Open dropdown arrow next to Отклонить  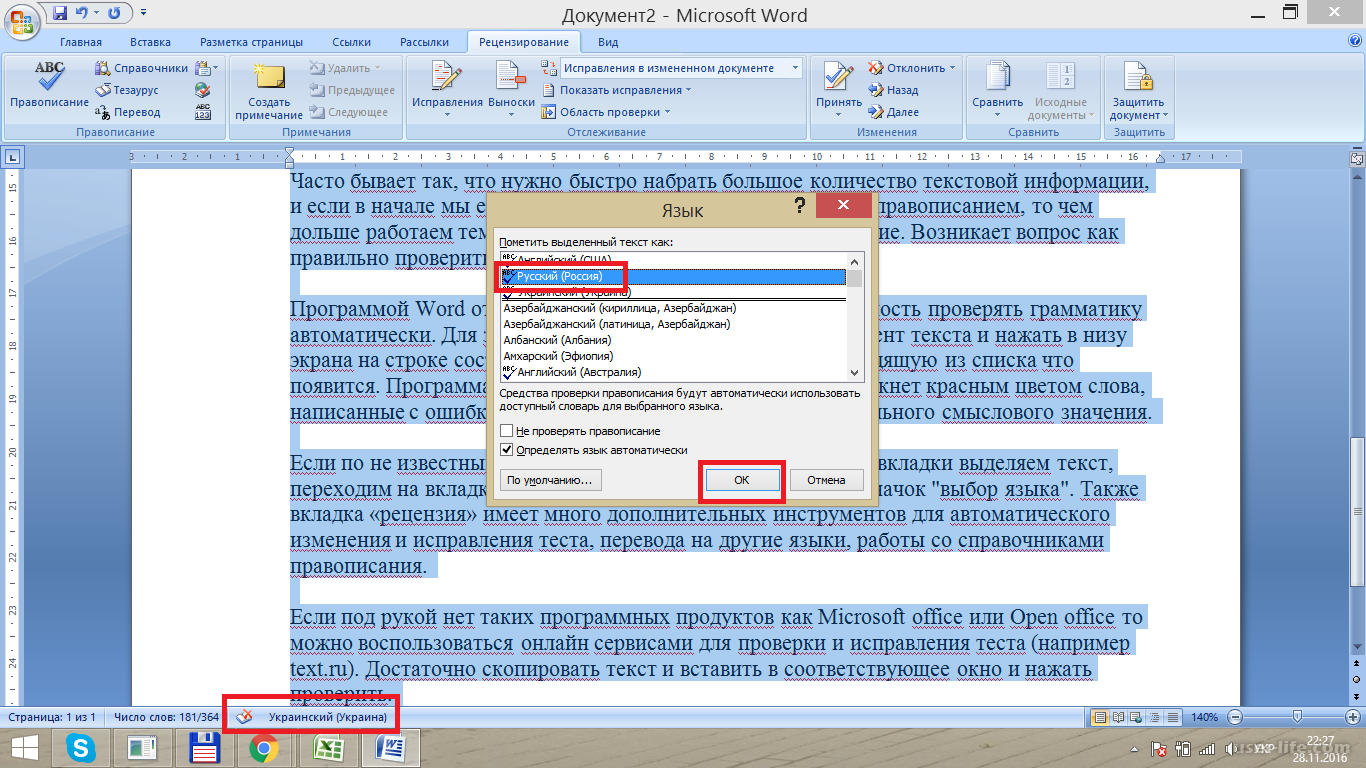click(952, 68)
